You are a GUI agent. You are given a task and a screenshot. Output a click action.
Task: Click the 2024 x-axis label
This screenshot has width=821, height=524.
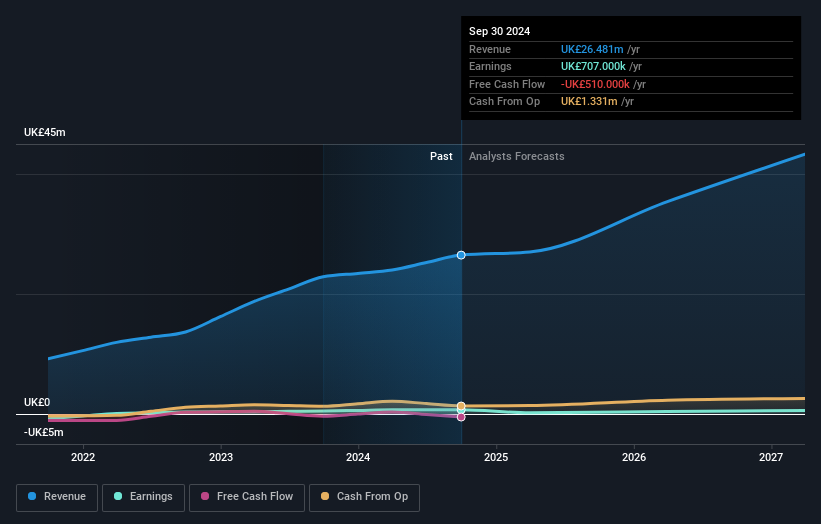(358, 457)
